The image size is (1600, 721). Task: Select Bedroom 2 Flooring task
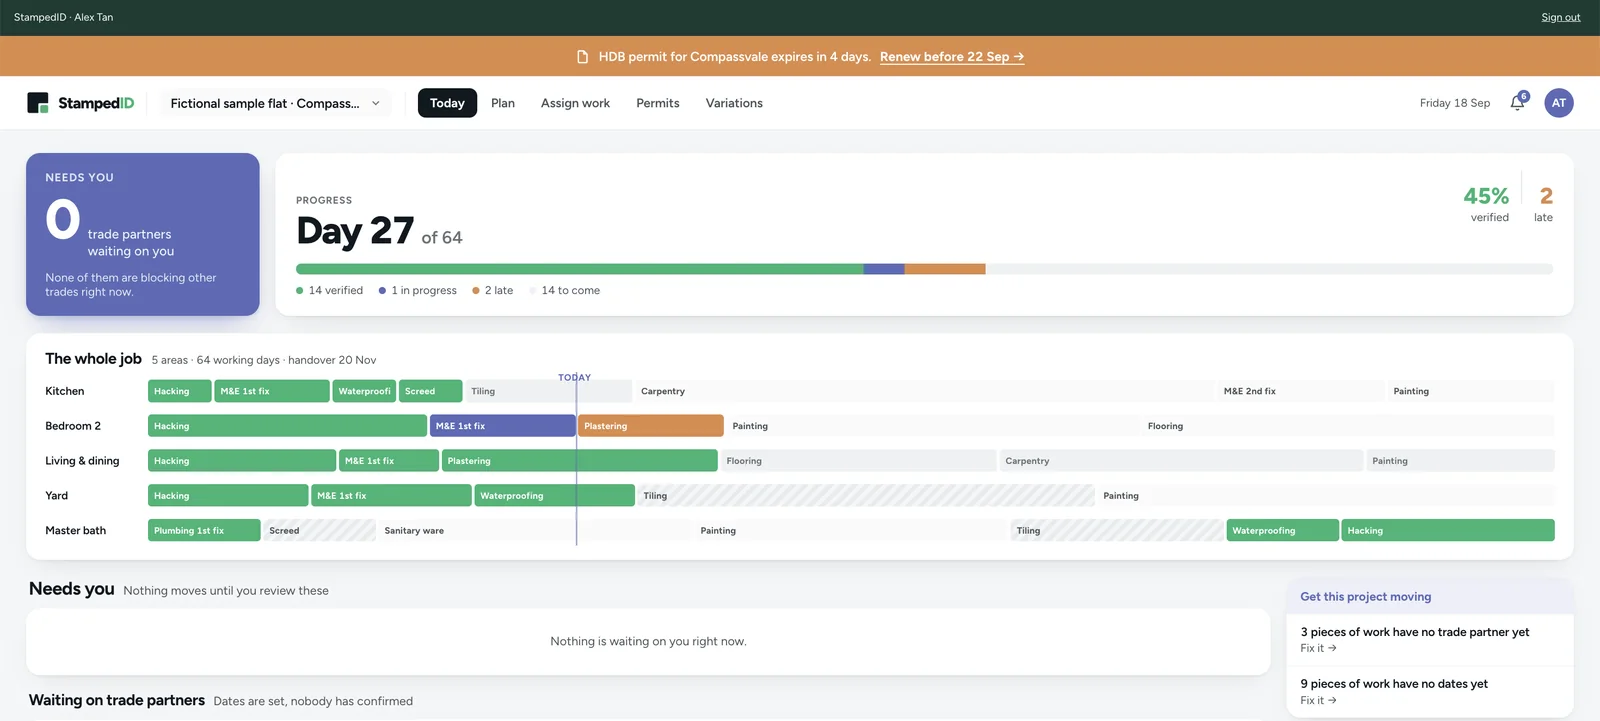1348,426
